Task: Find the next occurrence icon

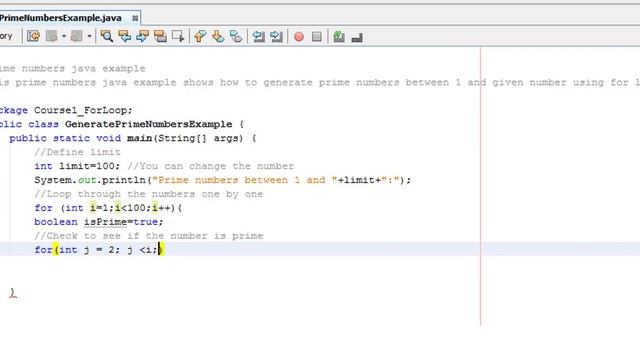Action: coord(142,36)
